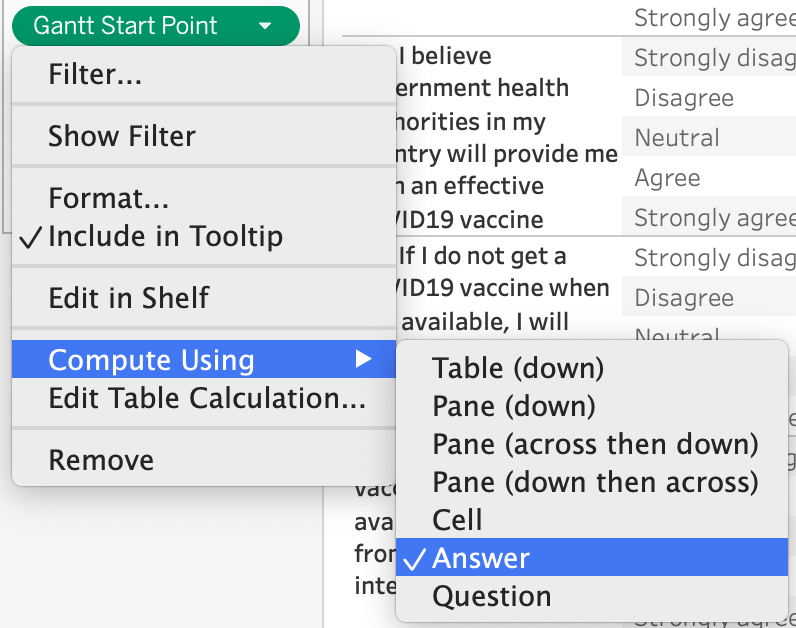Click the Agree row label in view

click(667, 178)
